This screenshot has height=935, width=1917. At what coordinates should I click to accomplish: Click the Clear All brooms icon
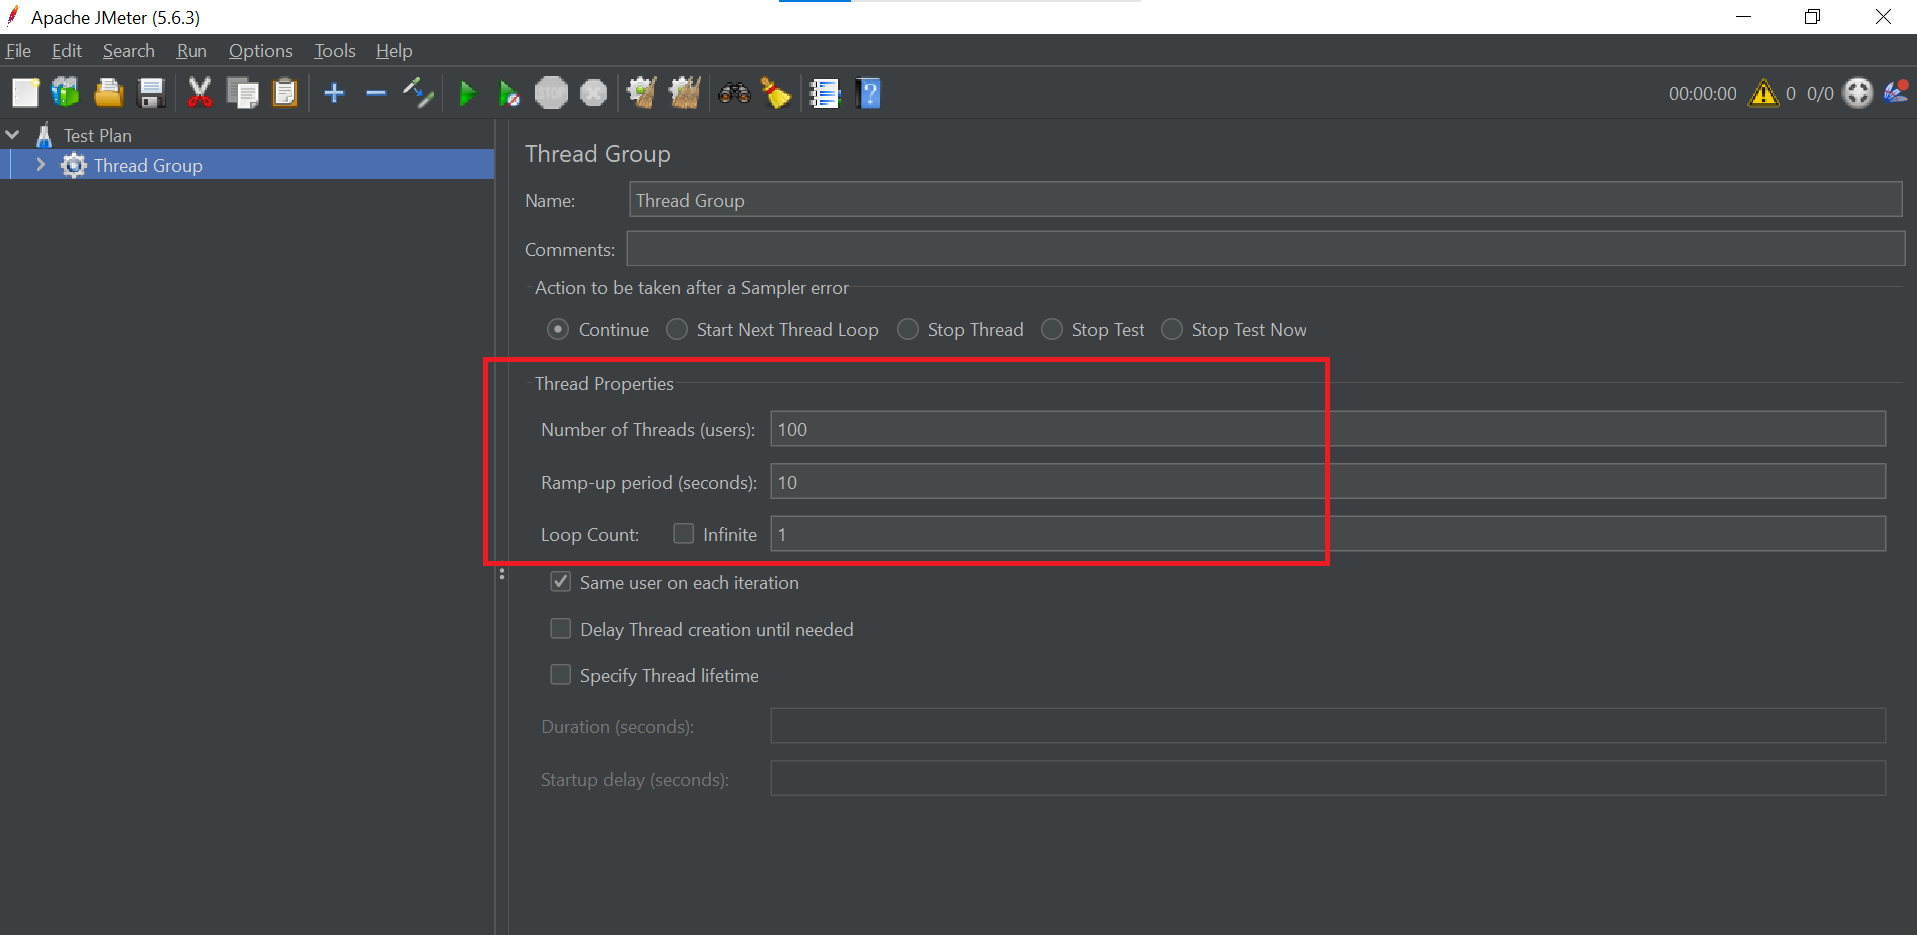[685, 94]
